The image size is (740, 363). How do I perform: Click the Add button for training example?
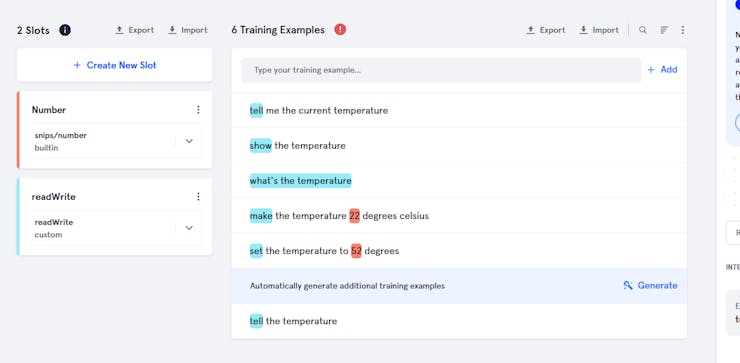(x=662, y=69)
